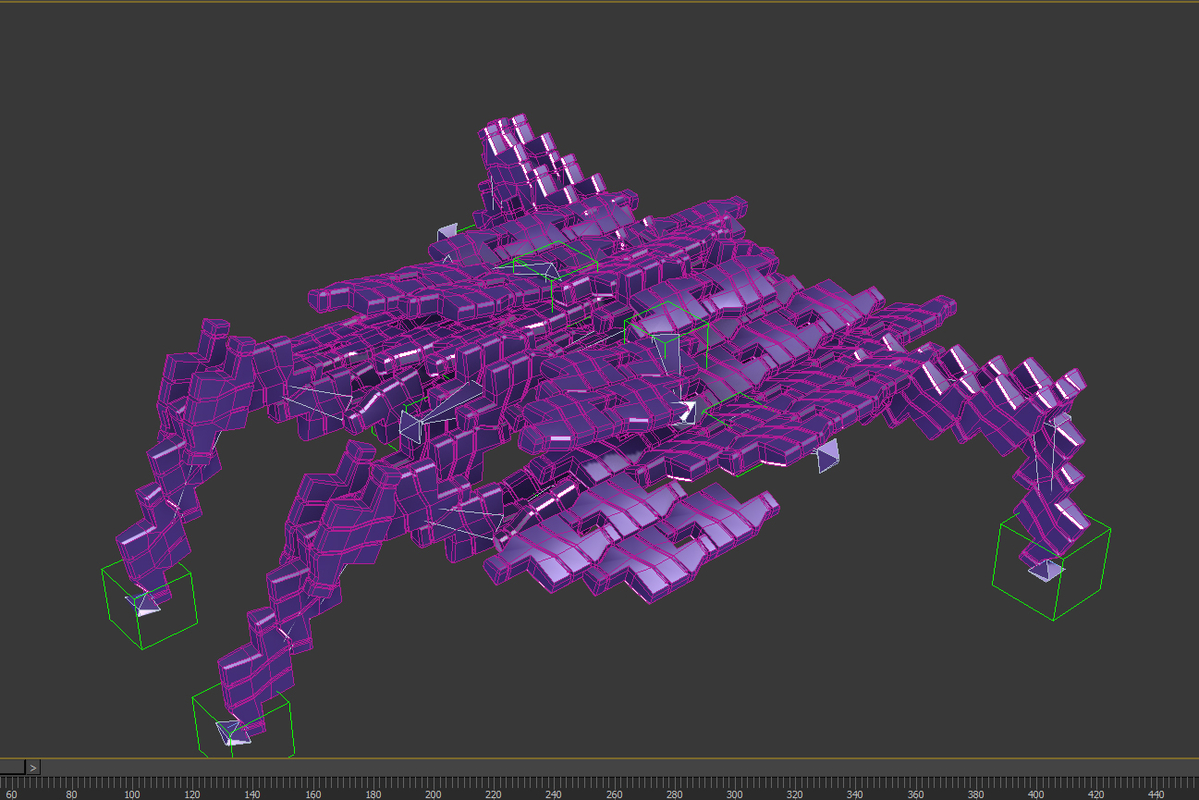Image resolution: width=1199 pixels, height=800 pixels.
Task: Click frame 300 on the timeline ruler
Action: [733, 790]
